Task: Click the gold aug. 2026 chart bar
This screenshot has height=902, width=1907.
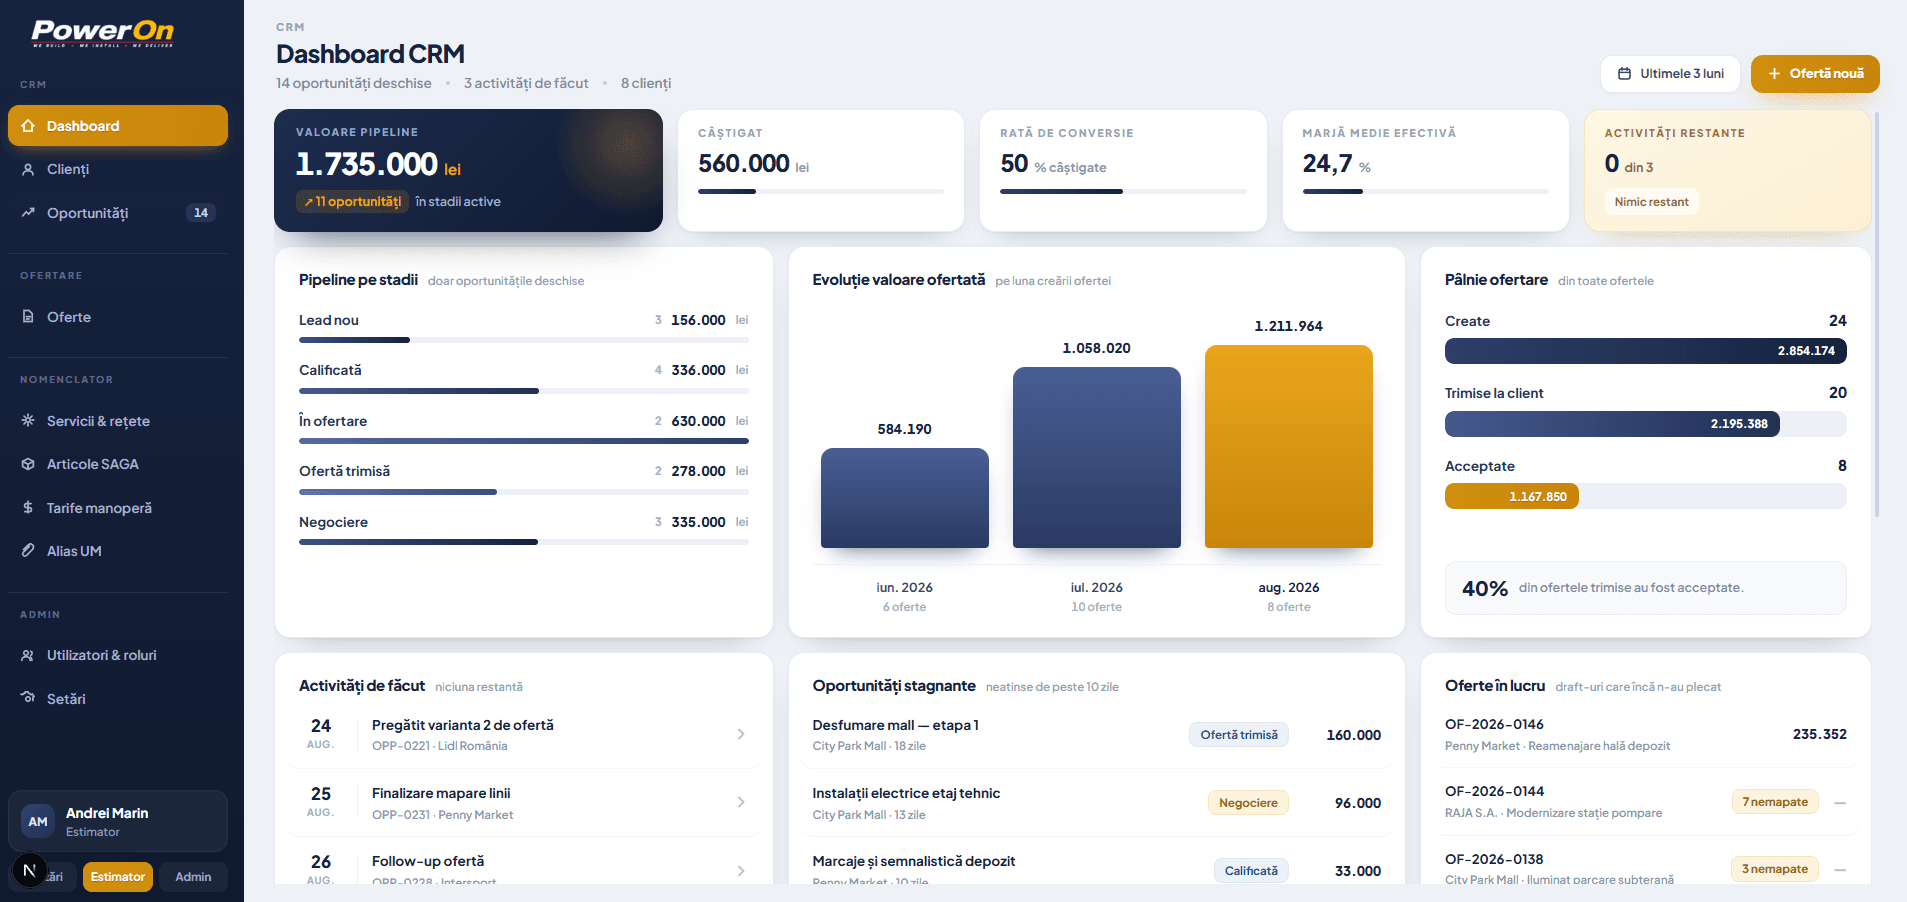Action: tap(1289, 446)
